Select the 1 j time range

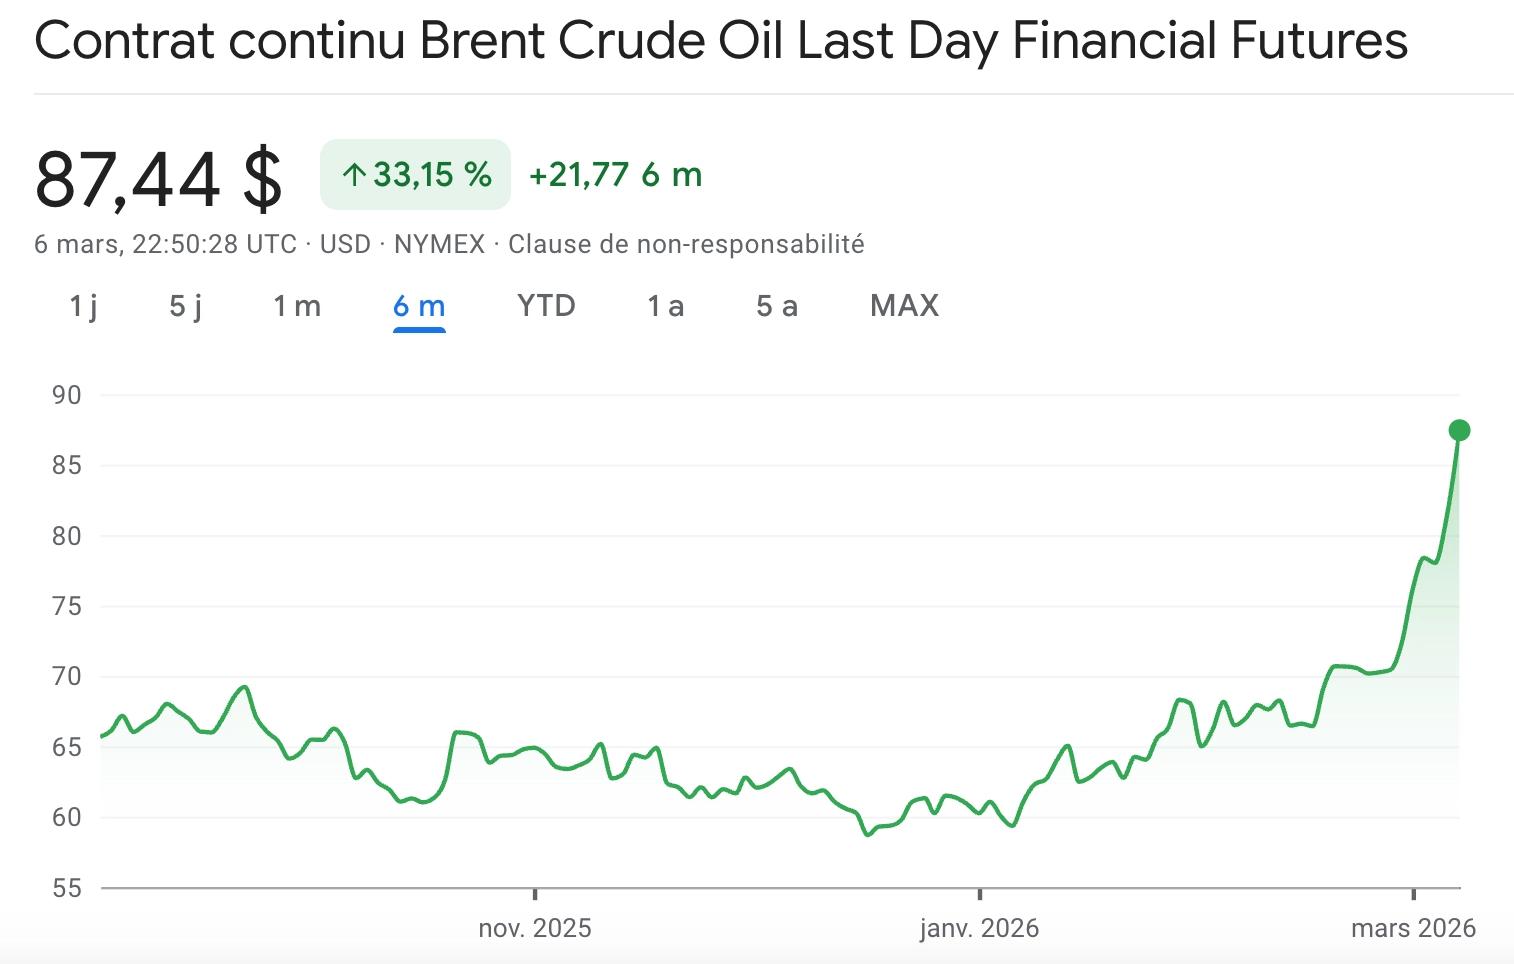click(x=84, y=306)
